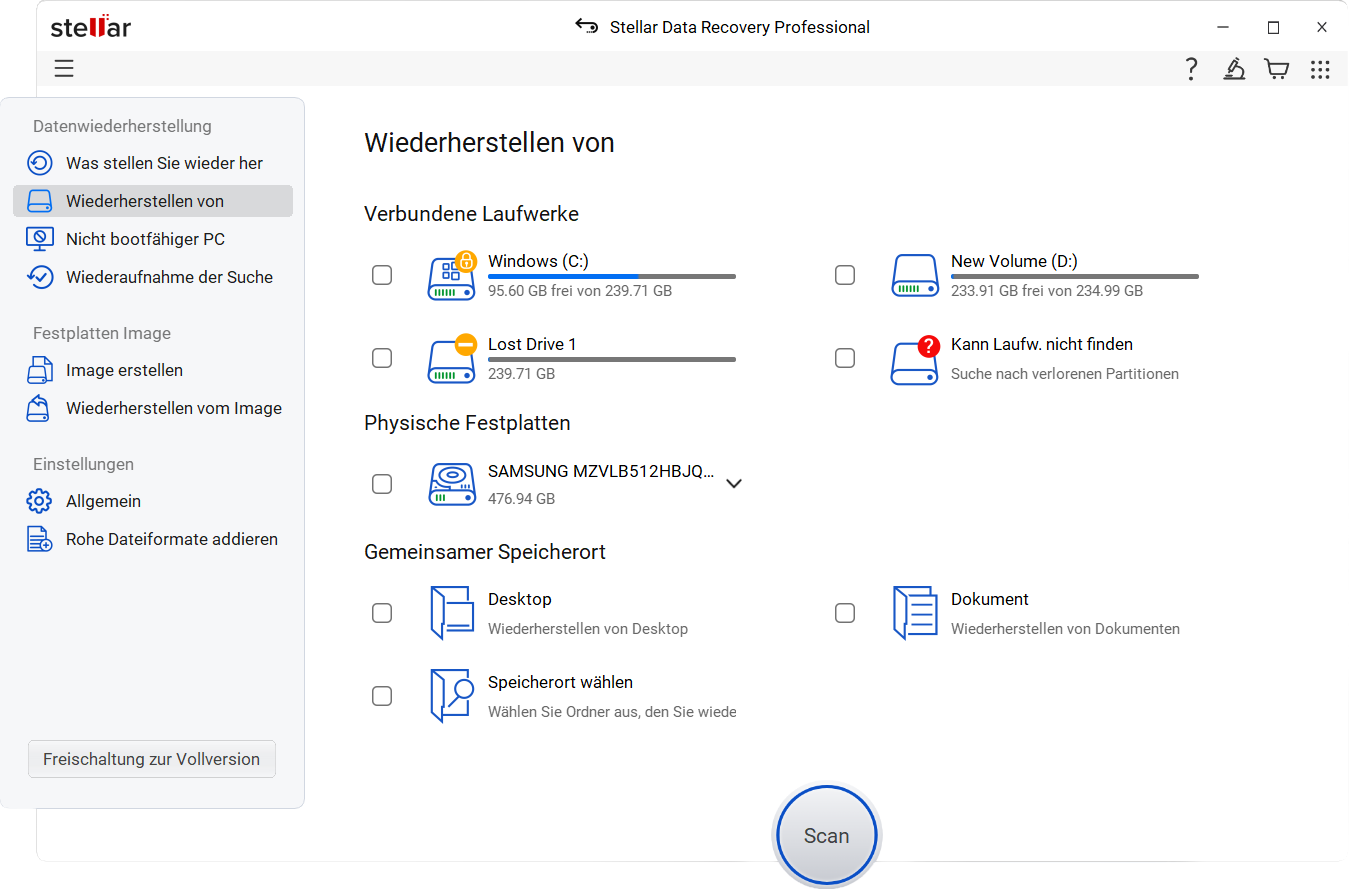The image size is (1349, 889).
Task: Click the Wiederaufnahme der Suche icon
Action: pos(40,277)
